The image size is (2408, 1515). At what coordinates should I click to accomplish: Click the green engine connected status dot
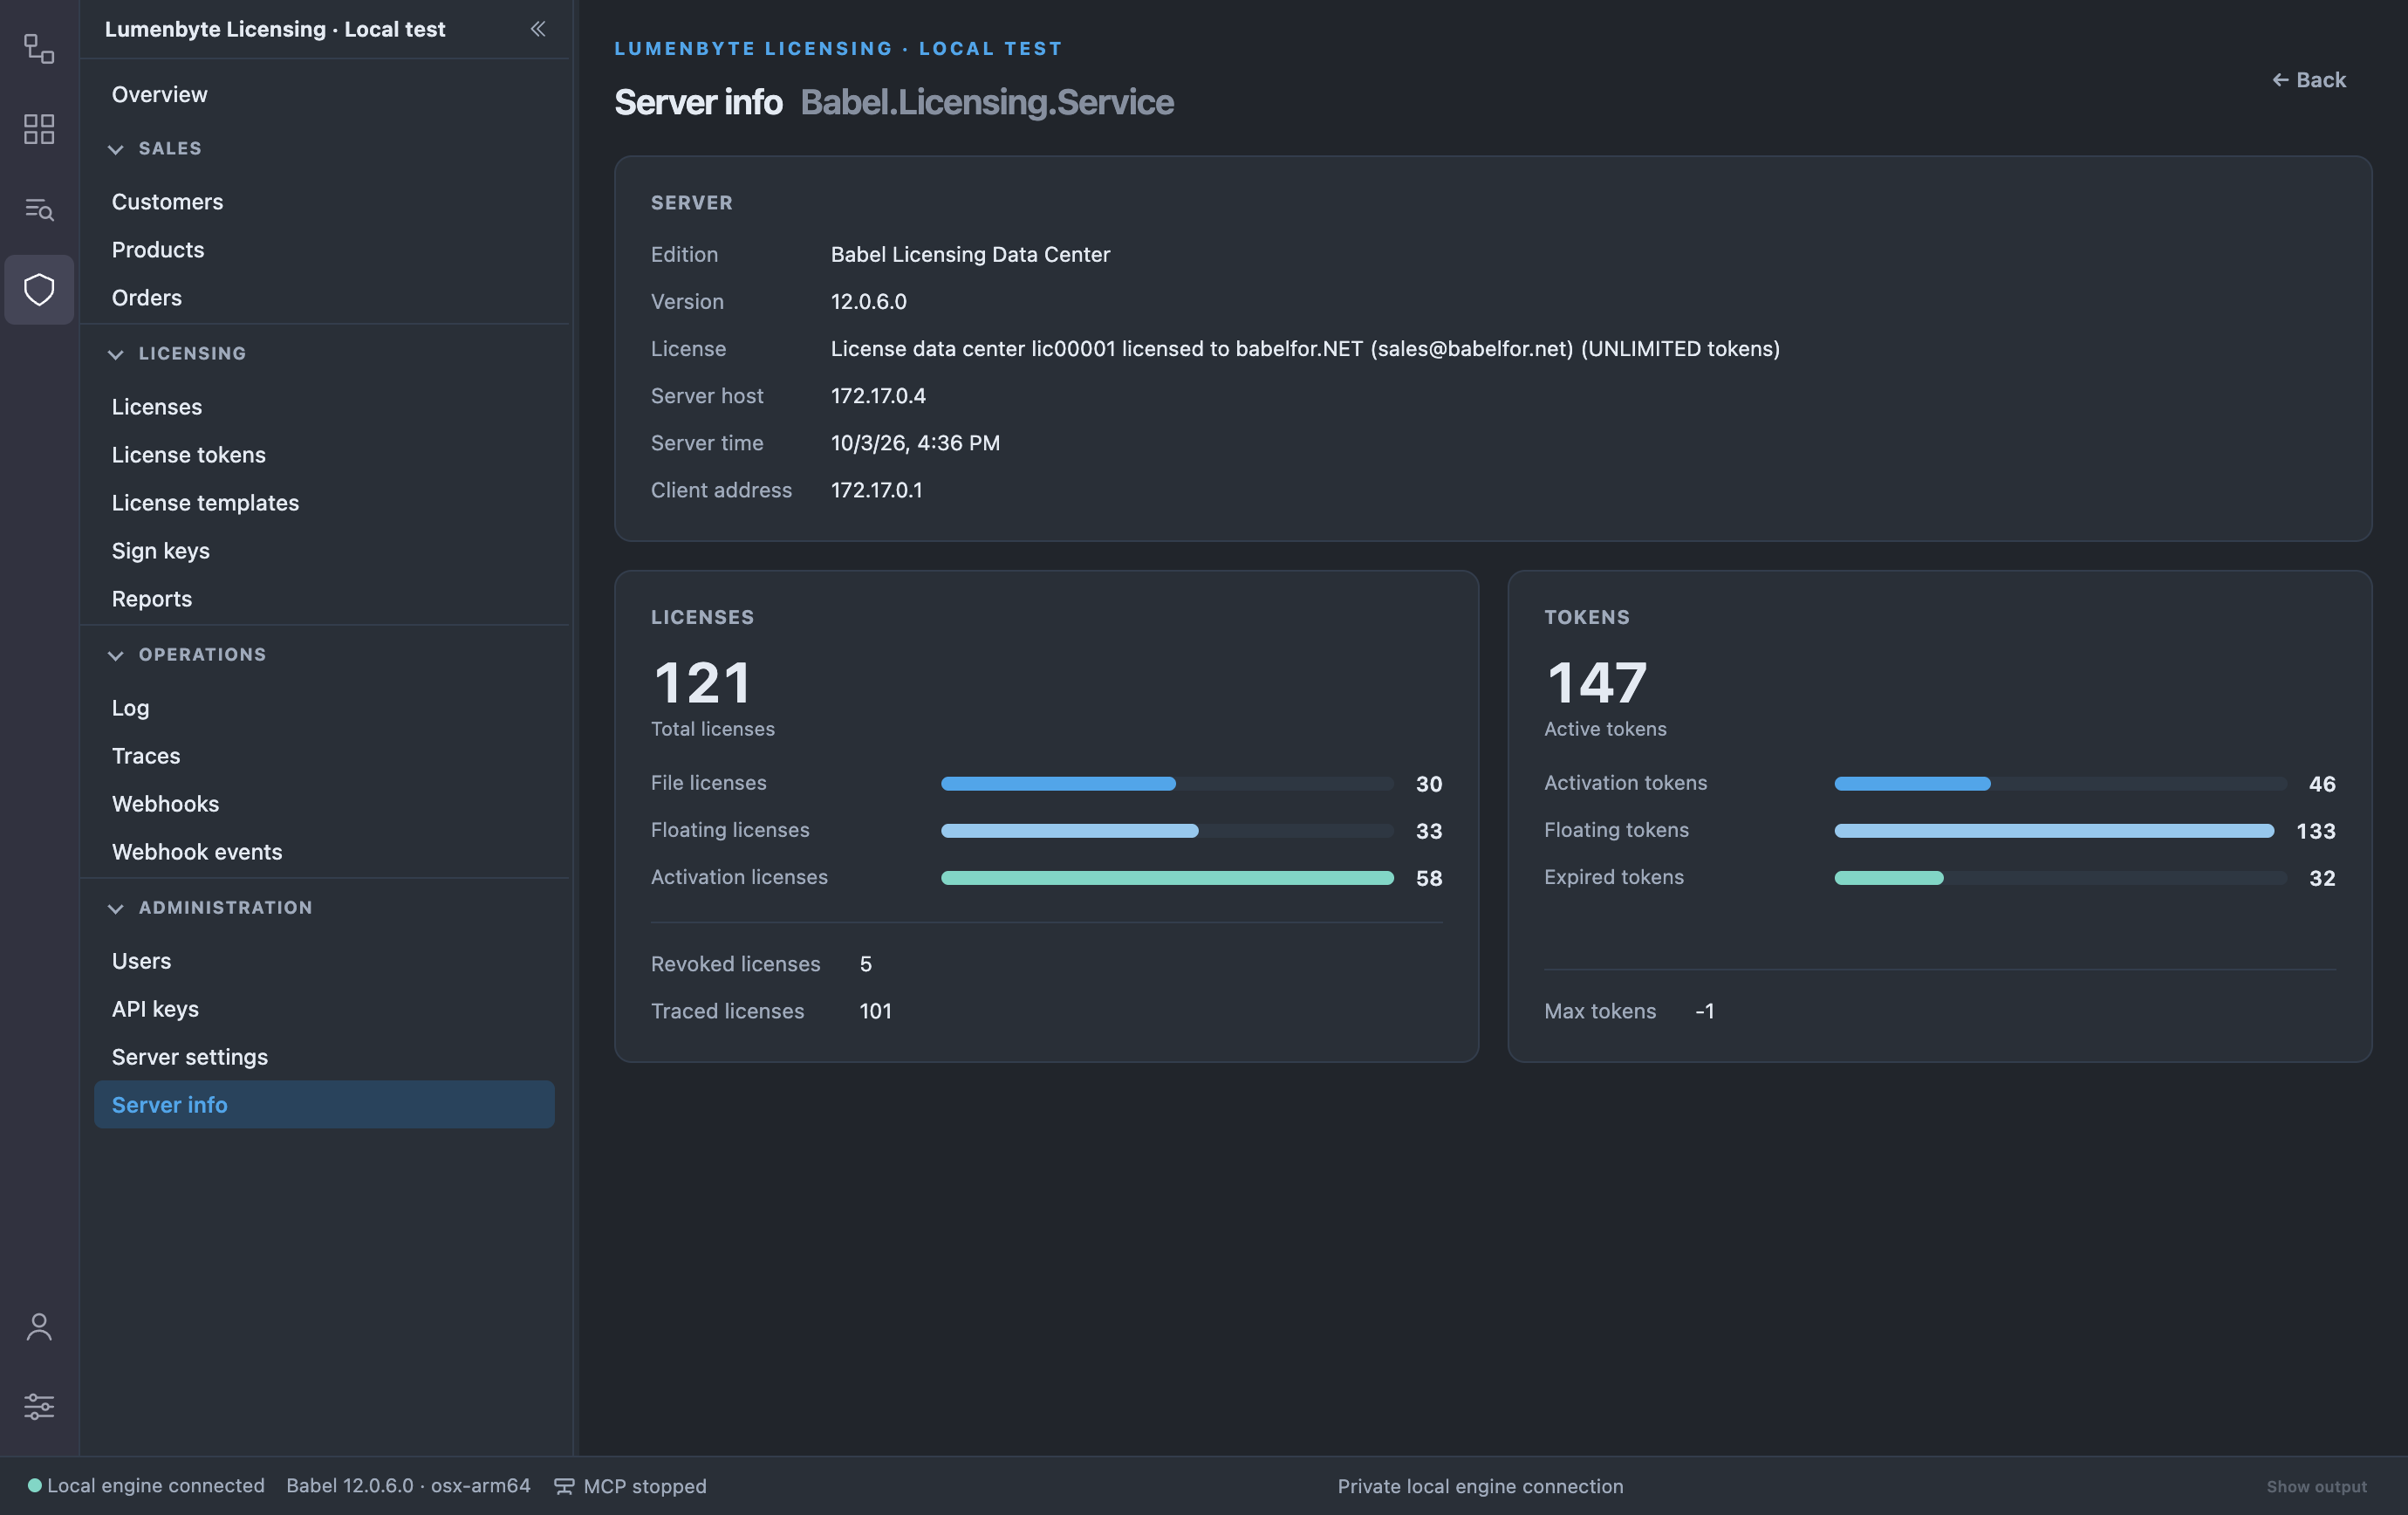click(34, 1485)
